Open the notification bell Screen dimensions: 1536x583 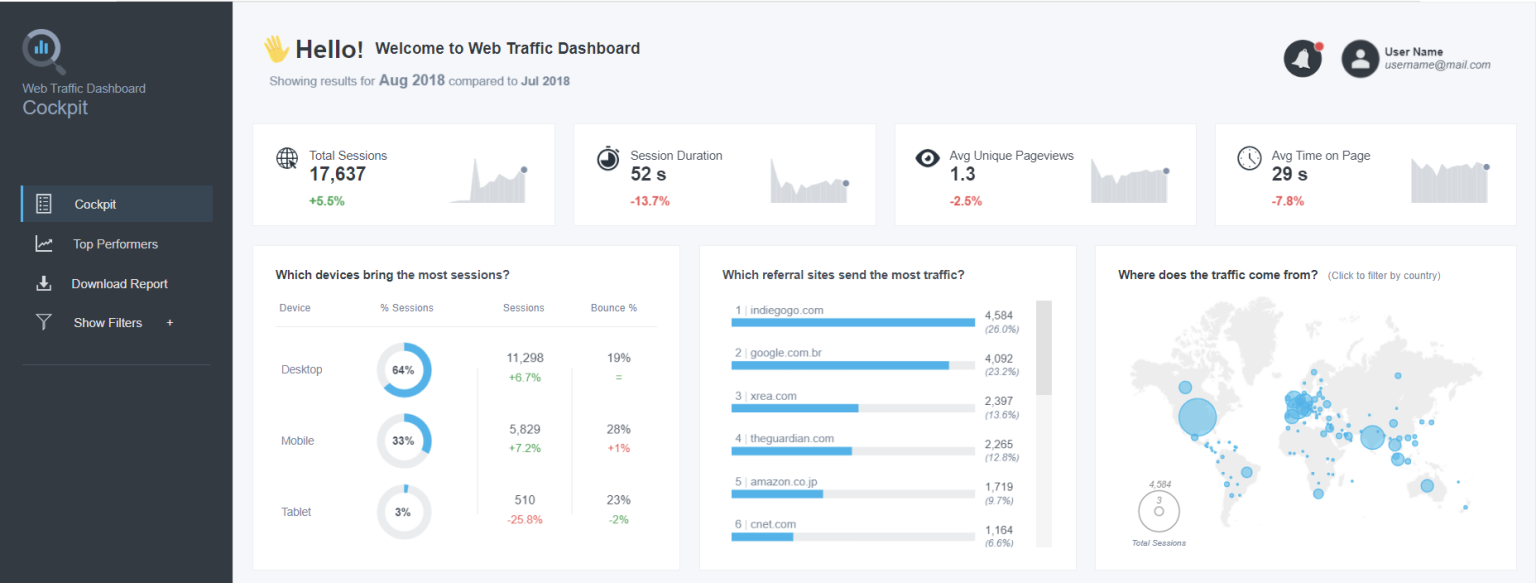coord(1302,57)
